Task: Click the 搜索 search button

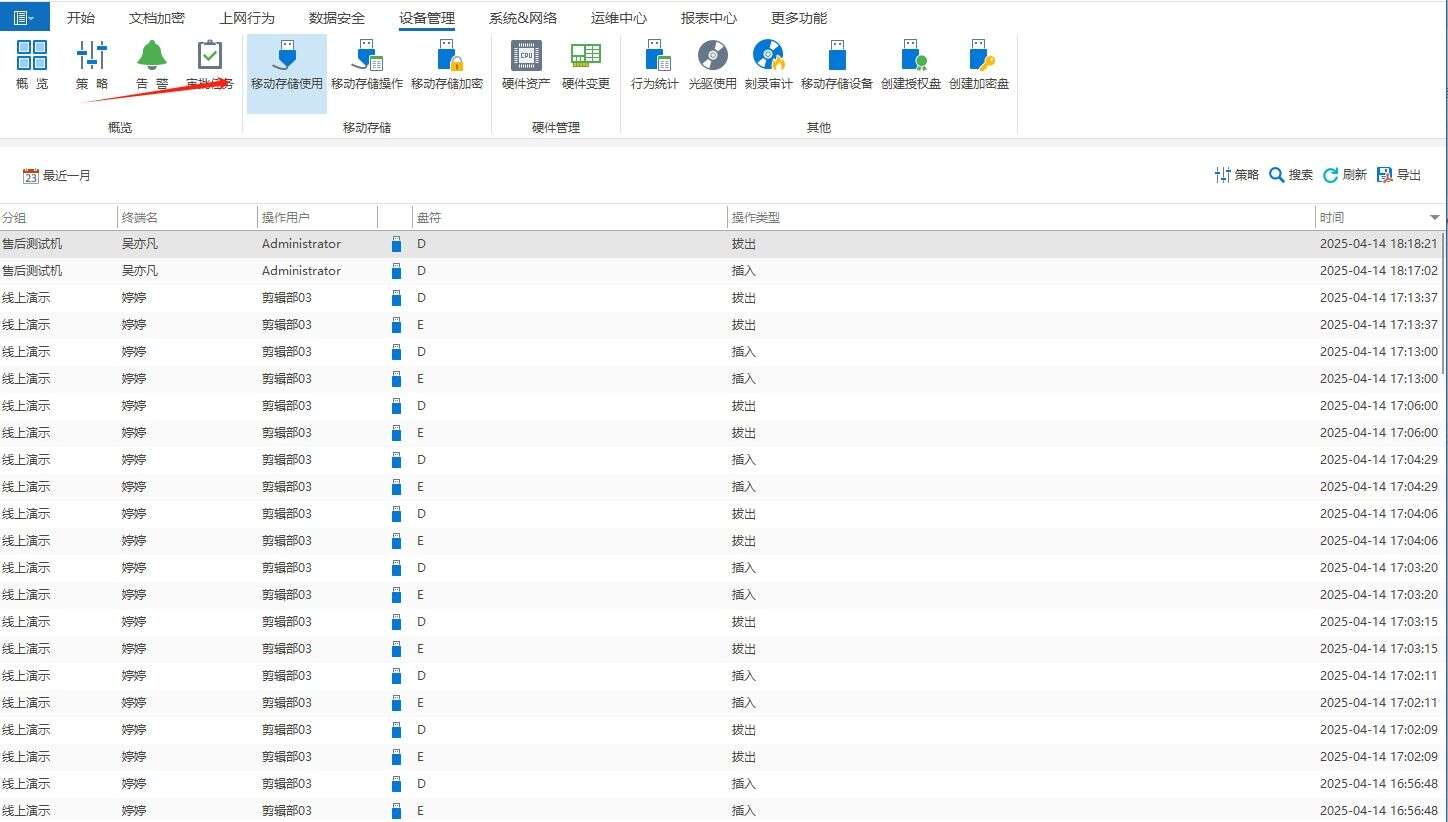Action: [1290, 175]
